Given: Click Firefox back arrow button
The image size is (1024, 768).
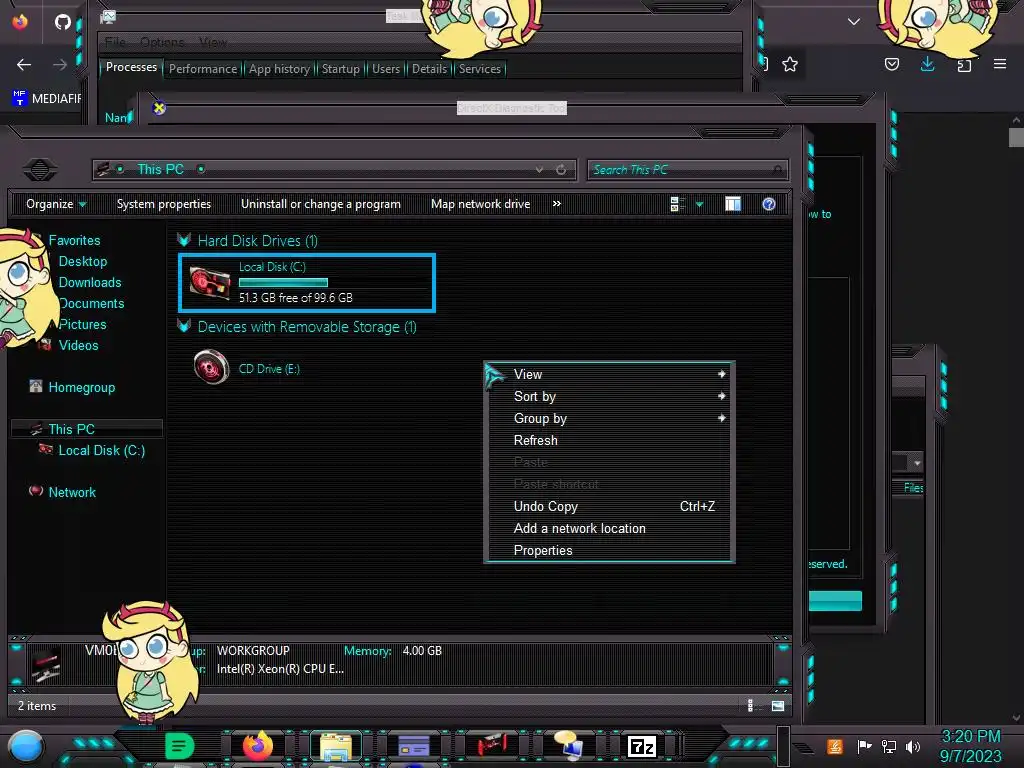Looking at the screenshot, I should point(24,65).
